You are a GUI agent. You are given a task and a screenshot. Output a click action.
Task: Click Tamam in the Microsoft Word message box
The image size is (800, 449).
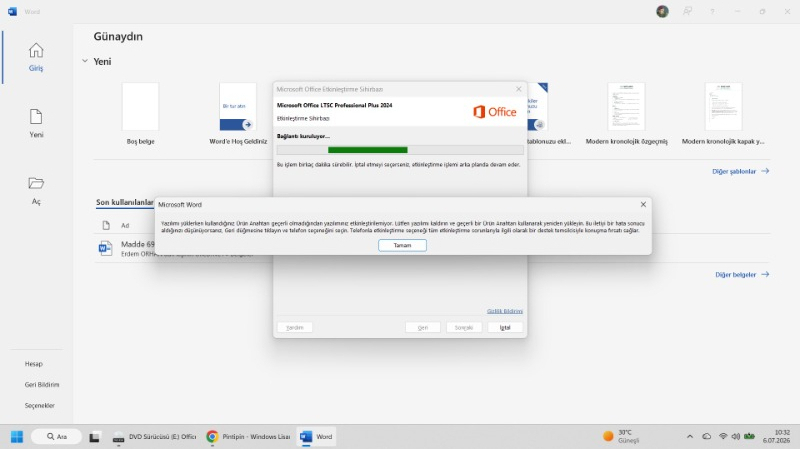(402, 245)
